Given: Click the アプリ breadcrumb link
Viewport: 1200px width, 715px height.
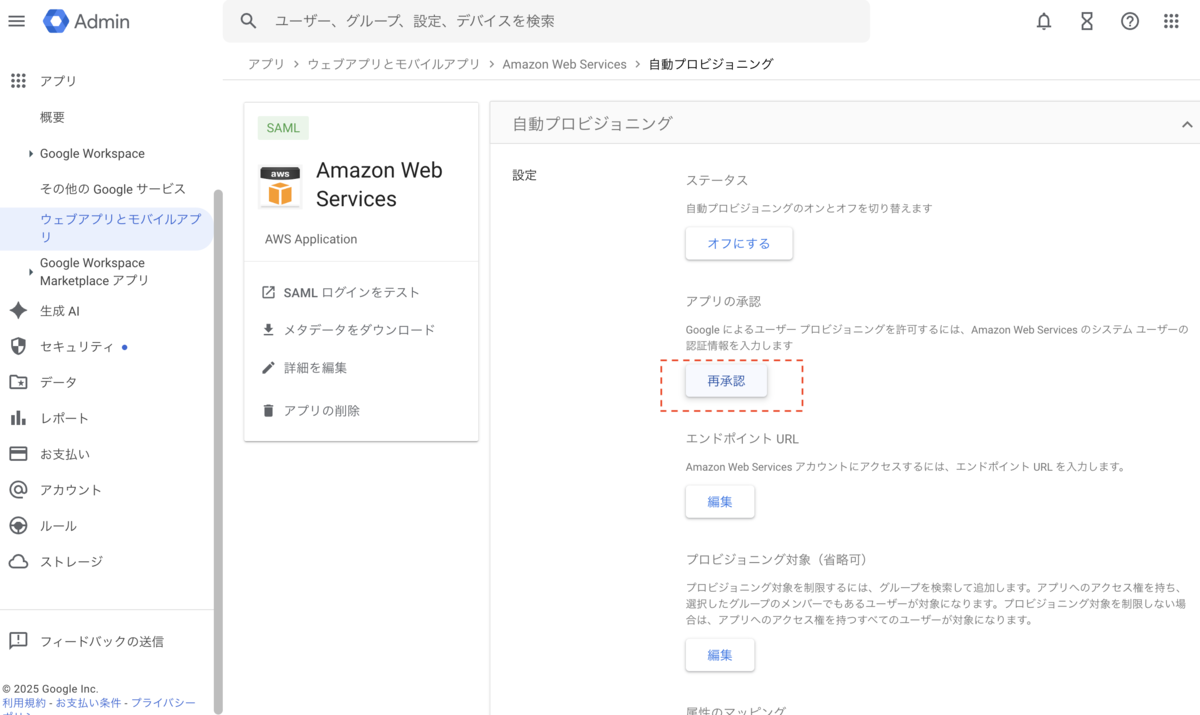Looking at the screenshot, I should [266, 64].
